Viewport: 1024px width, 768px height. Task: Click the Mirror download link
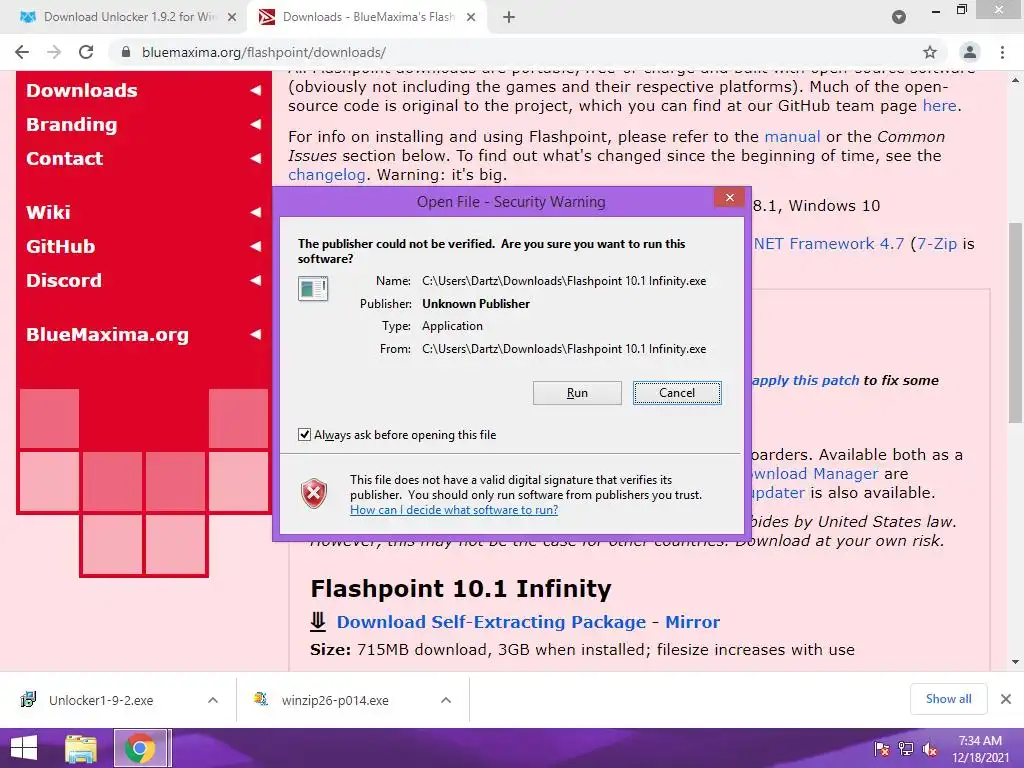pyautogui.click(x=692, y=622)
